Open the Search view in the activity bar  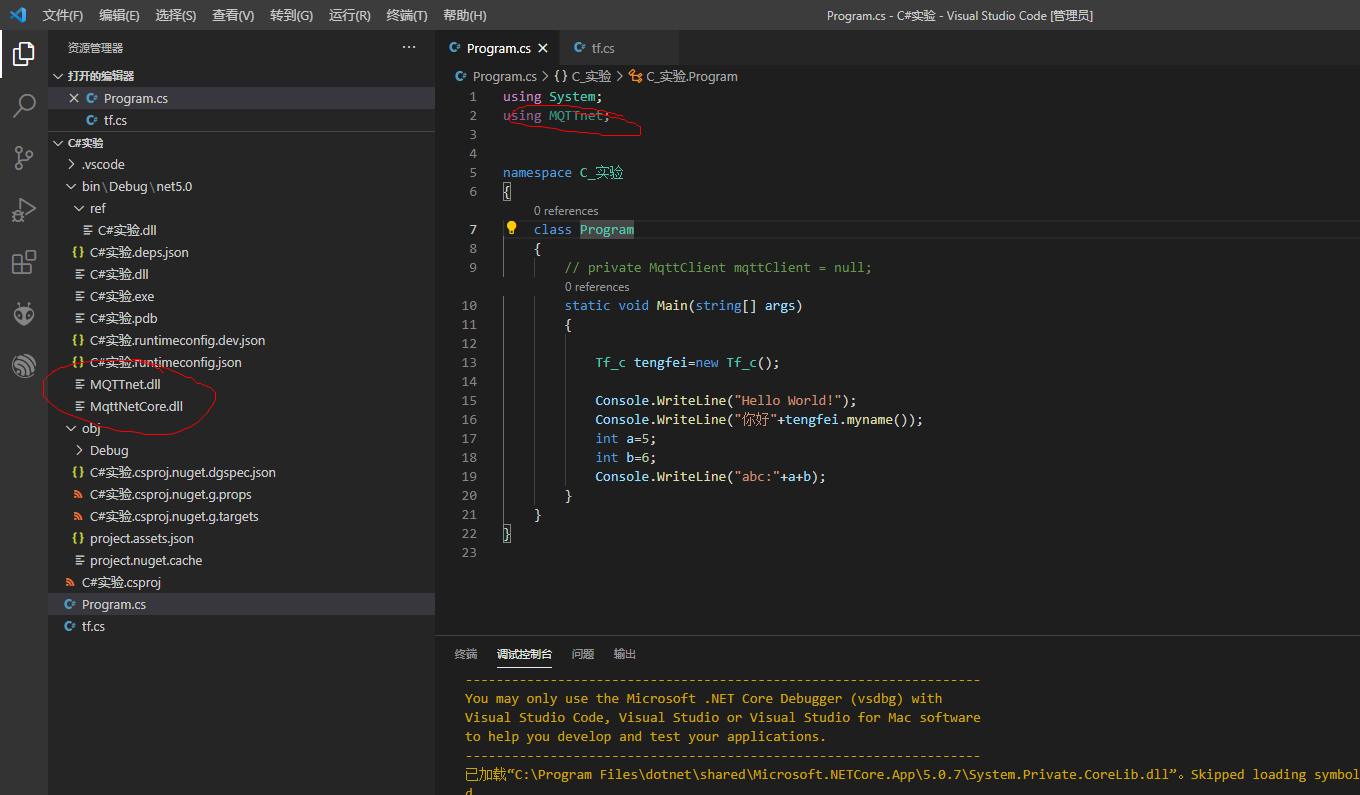(x=24, y=106)
